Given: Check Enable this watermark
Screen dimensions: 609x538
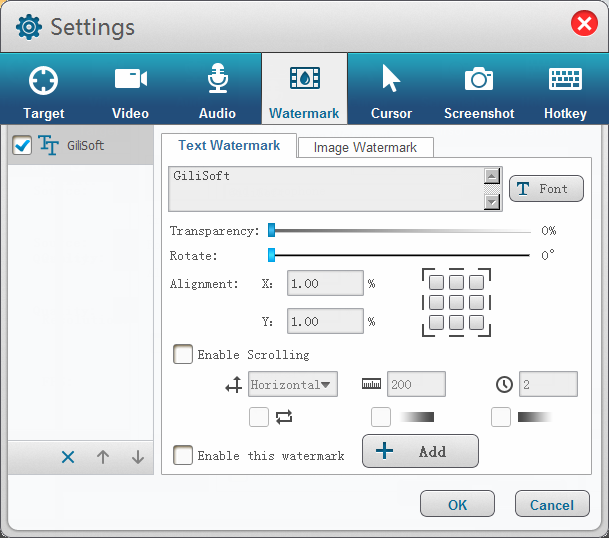Looking at the screenshot, I should tap(183, 455).
